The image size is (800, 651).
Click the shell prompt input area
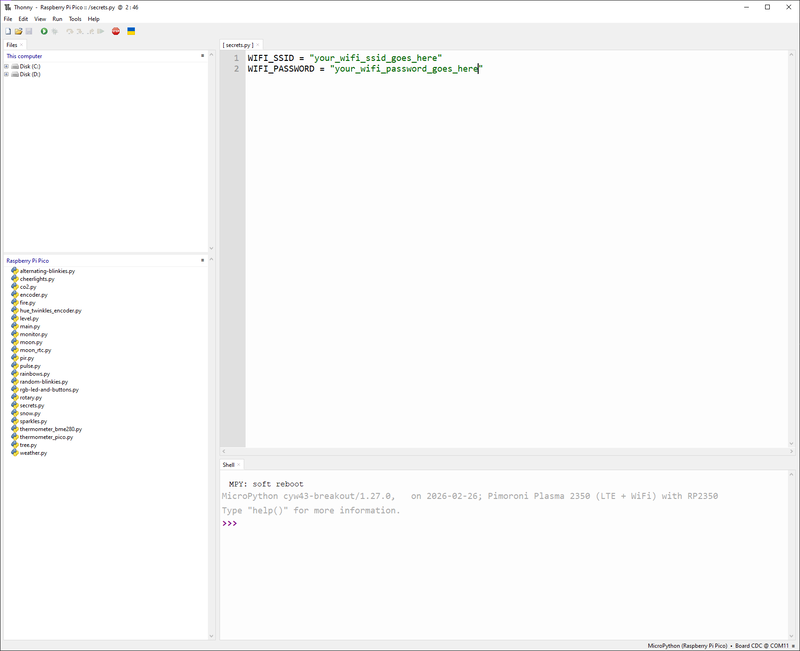click(x=260, y=521)
